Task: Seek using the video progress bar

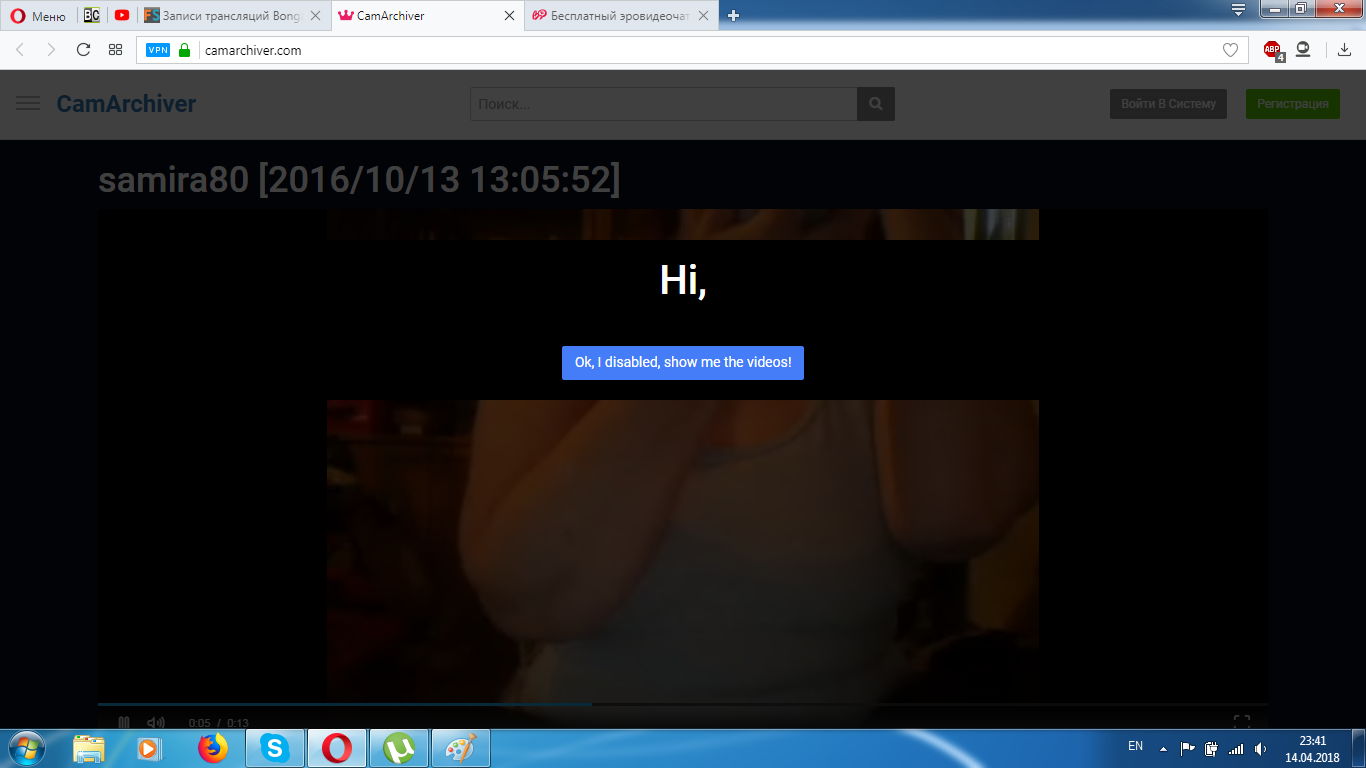Action: point(683,705)
